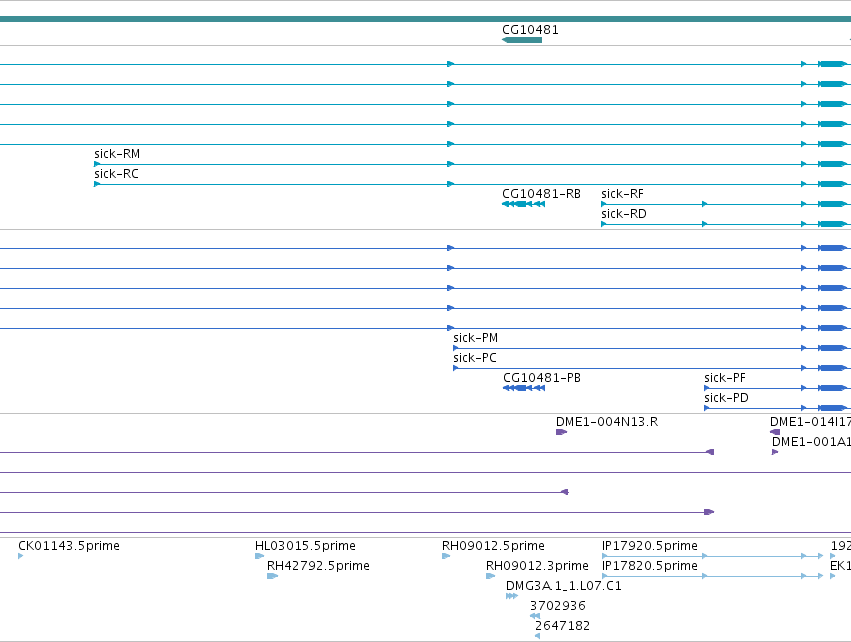Image resolution: width=851 pixels, height=642 pixels.
Task: Click the sick-PF feature start arrow
Action: [x=707, y=388]
